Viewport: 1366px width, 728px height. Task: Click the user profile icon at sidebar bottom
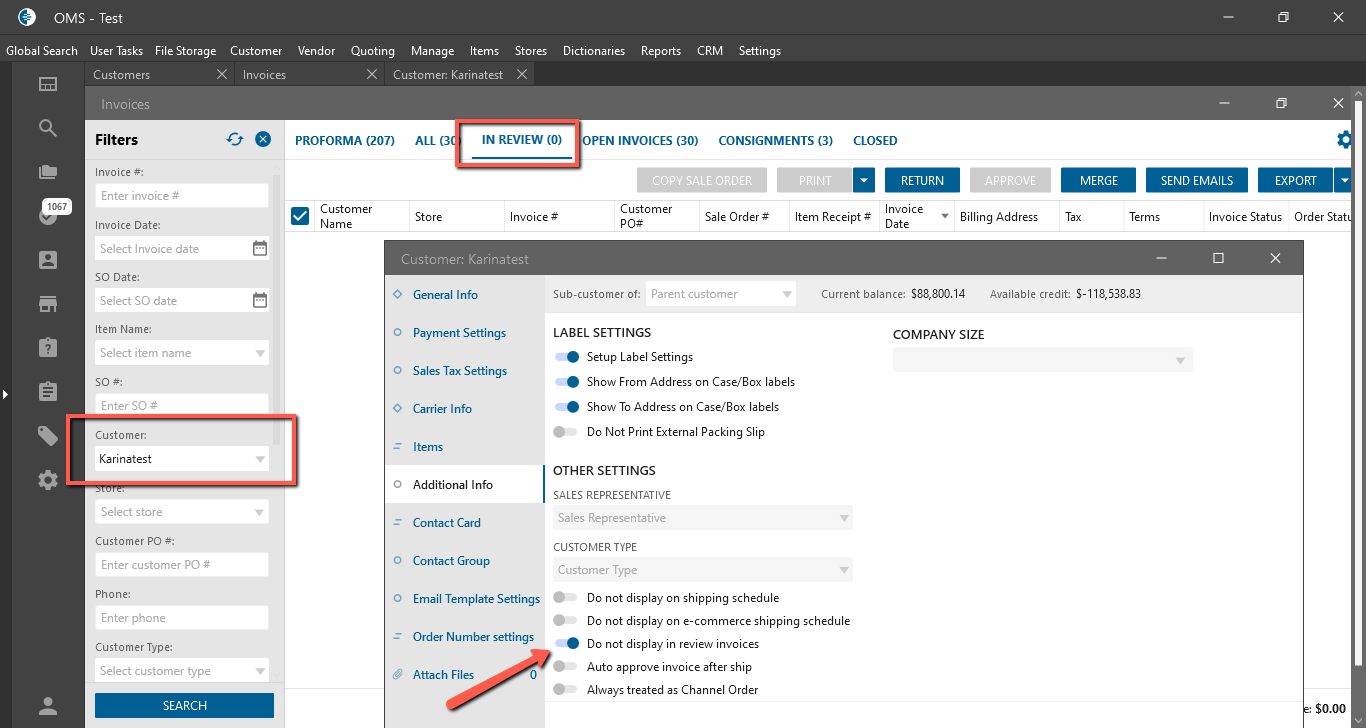coord(48,706)
